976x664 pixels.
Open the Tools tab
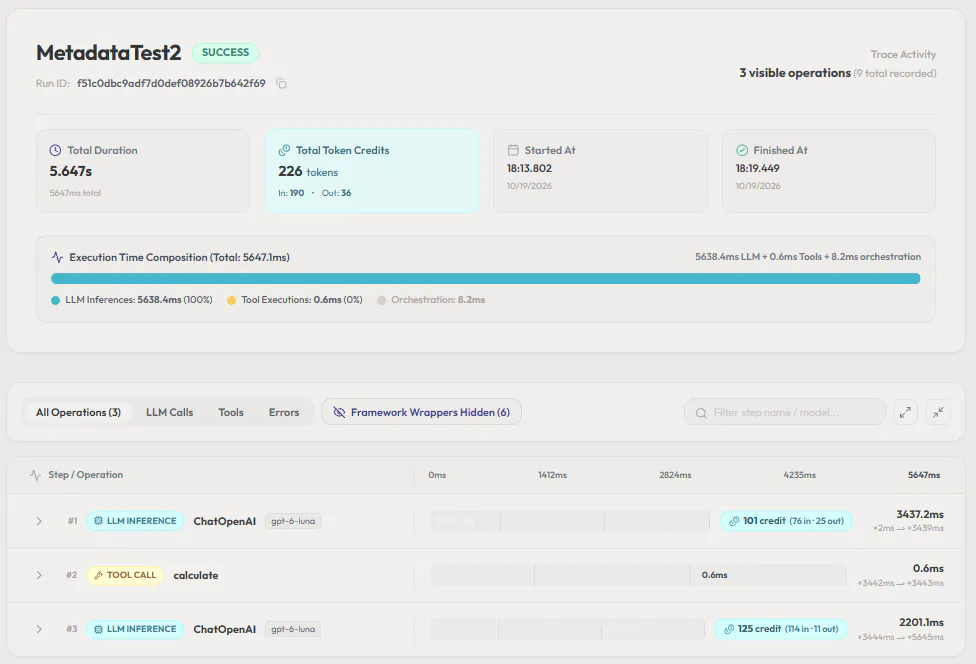(231, 412)
